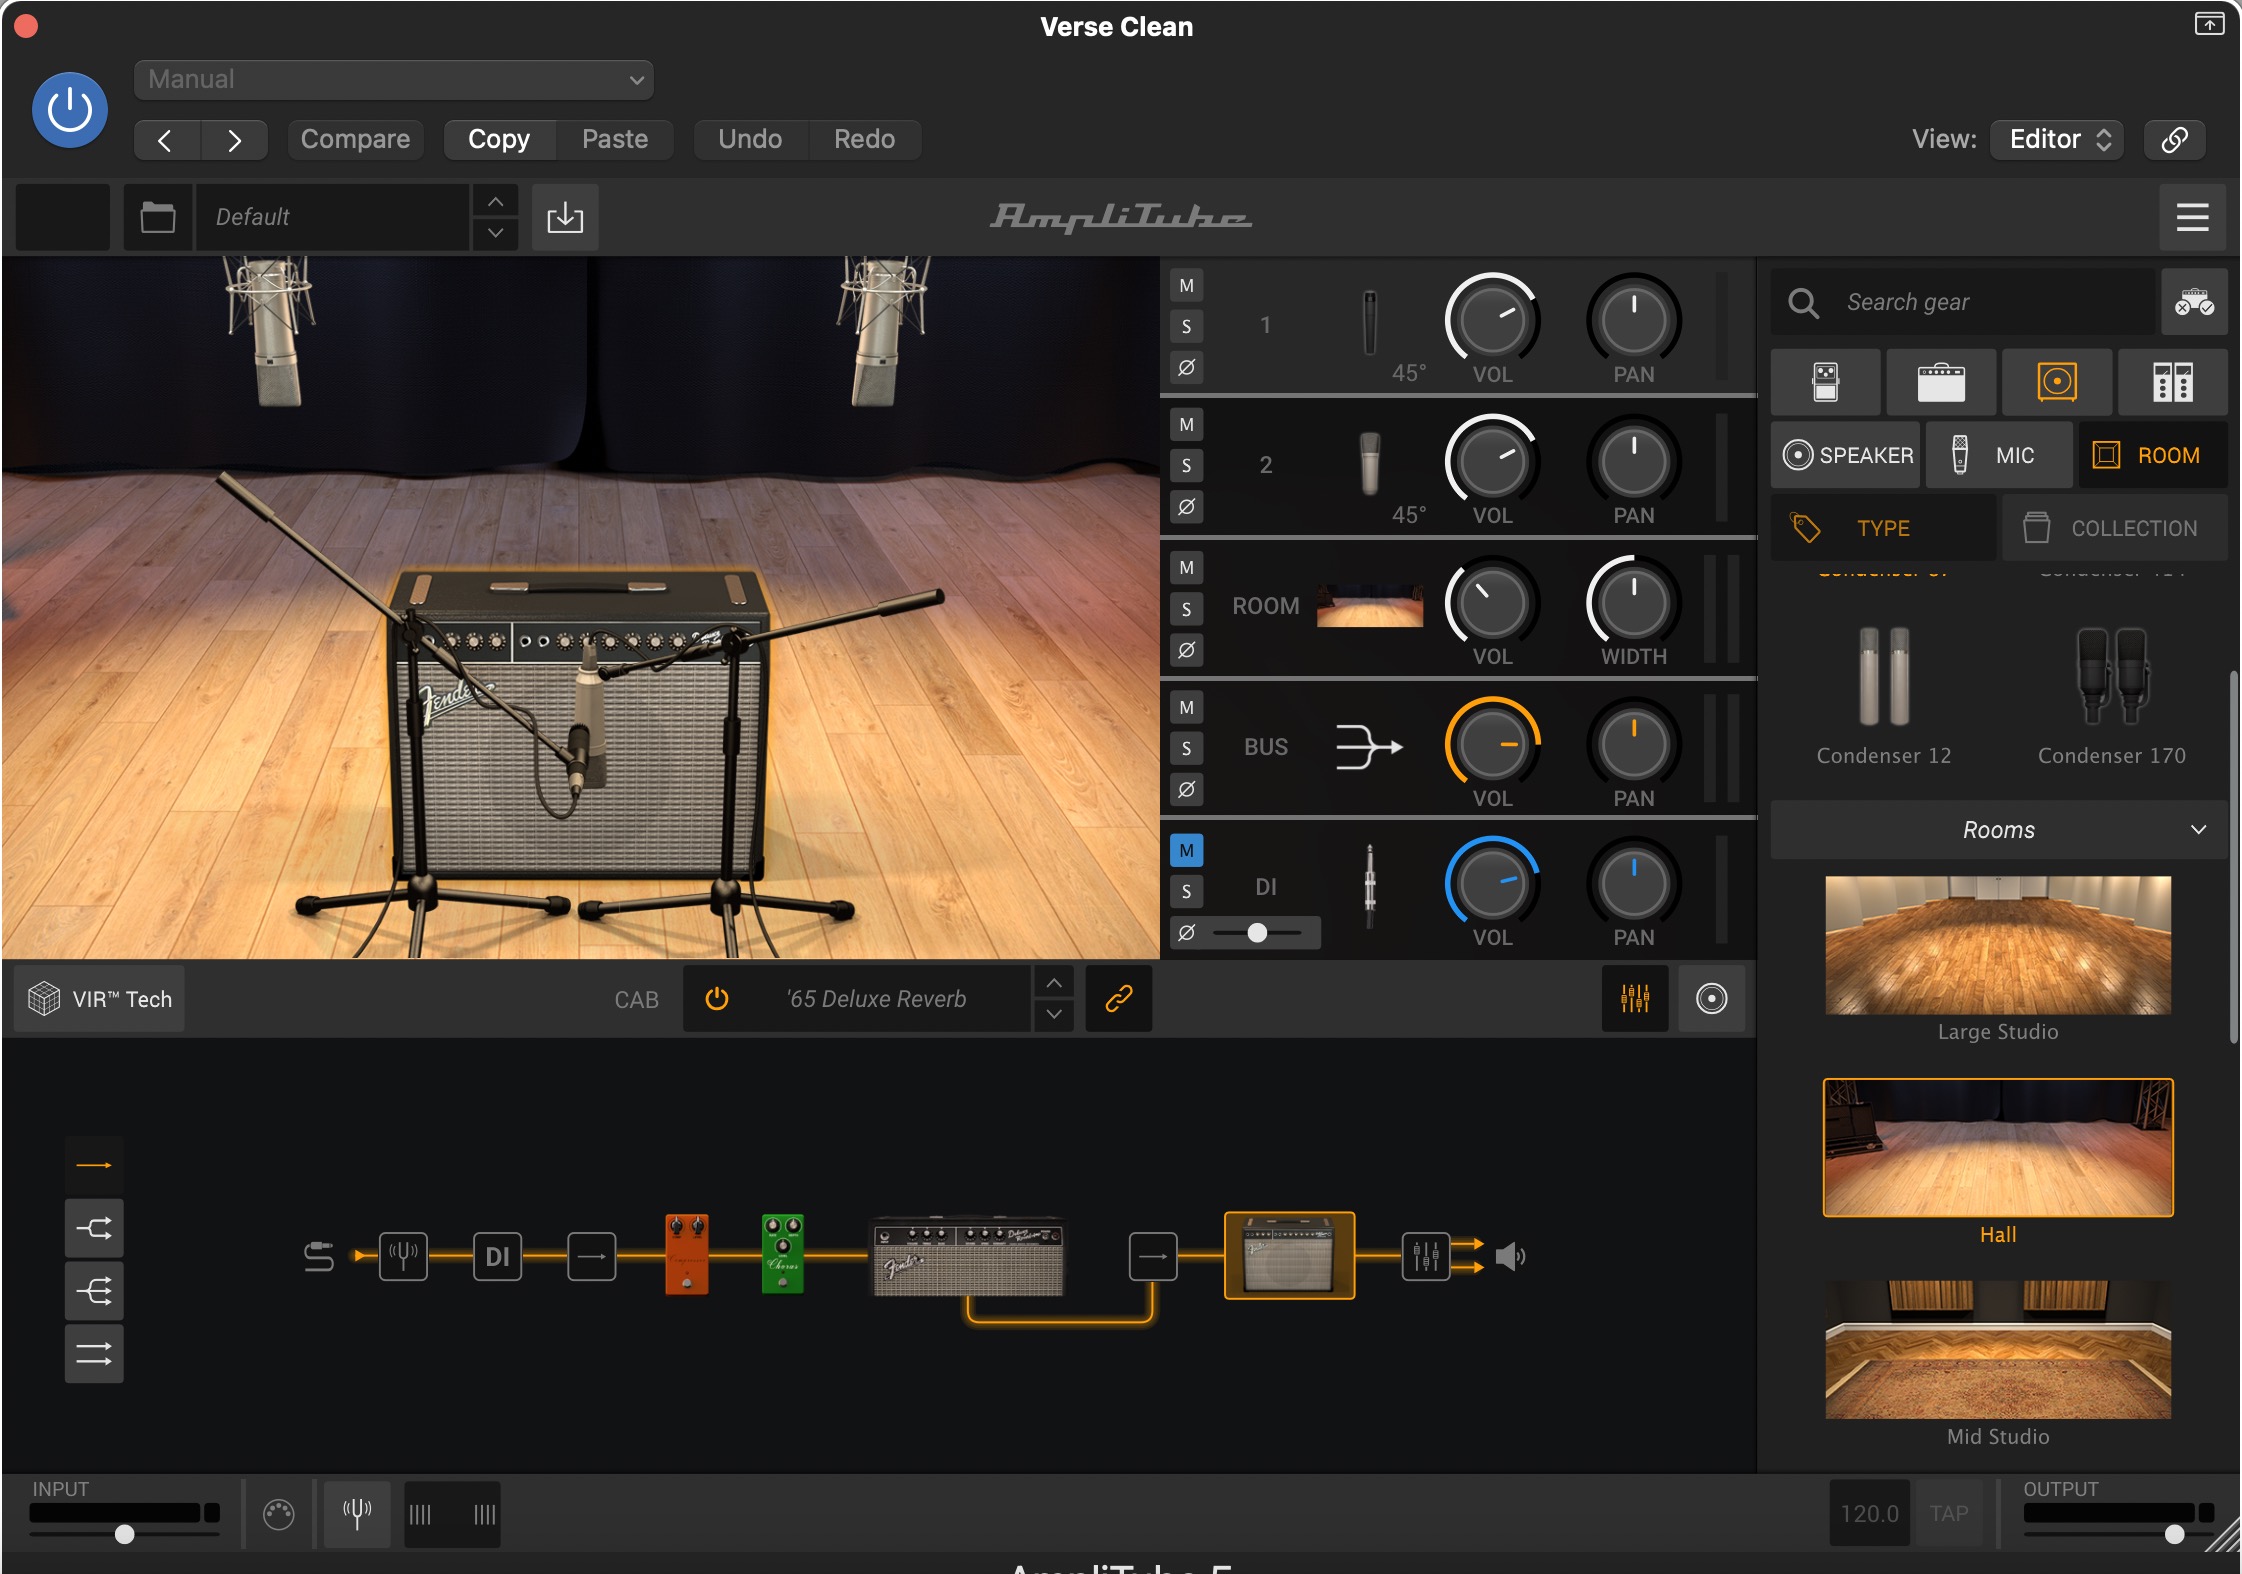Switch to the SPEAKER tab
Screen dimensions: 2242x1574
point(1846,455)
